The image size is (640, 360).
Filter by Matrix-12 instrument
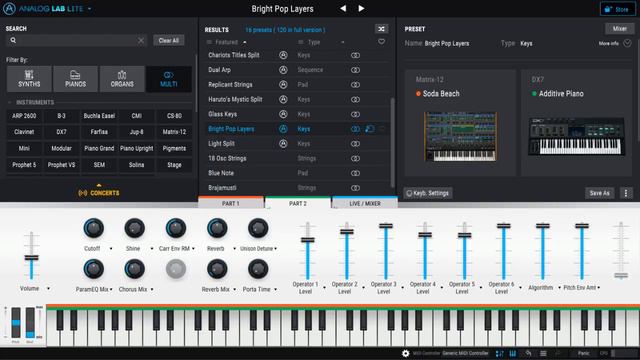[174, 132]
